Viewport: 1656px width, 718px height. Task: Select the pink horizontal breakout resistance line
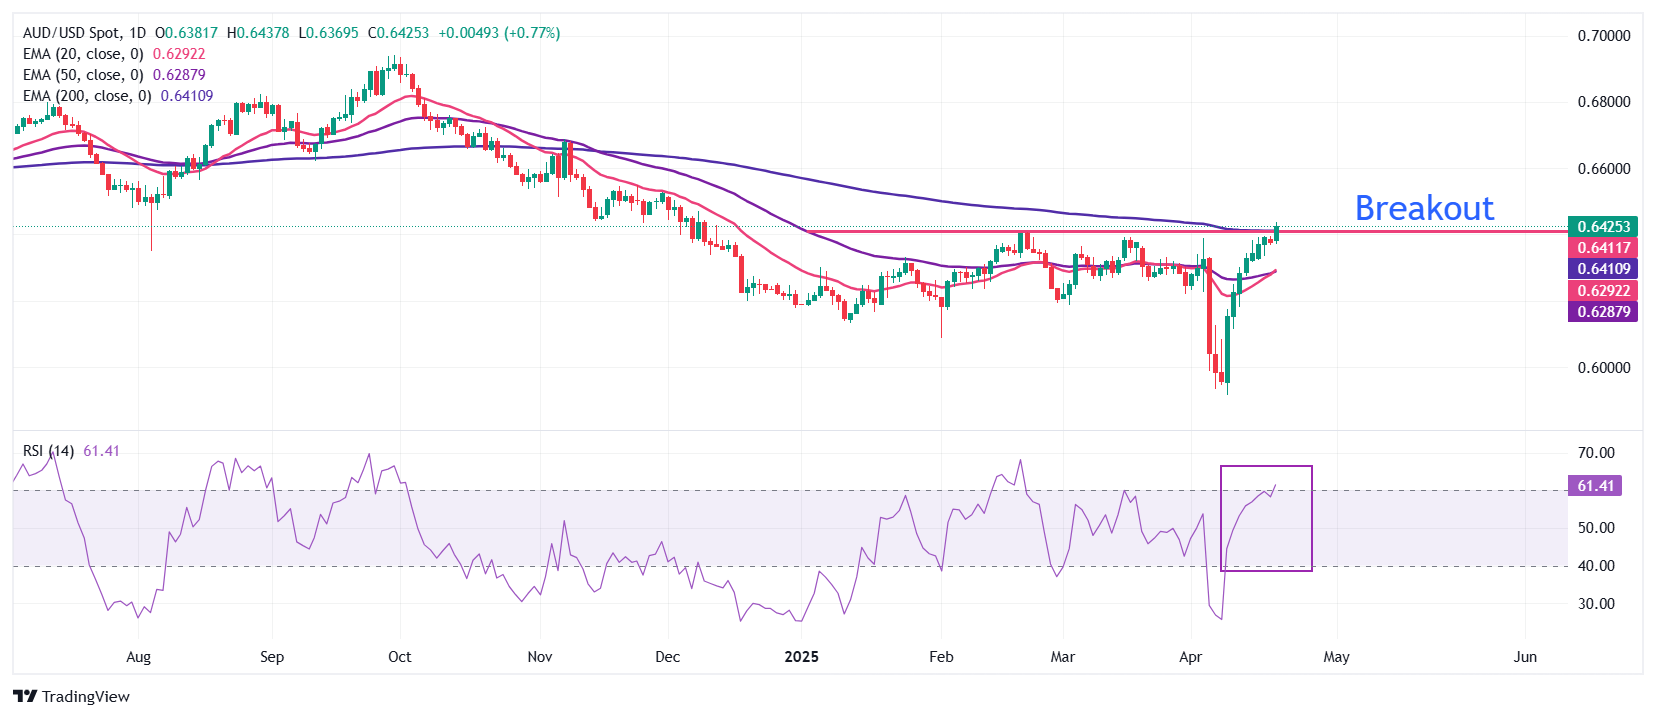point(1400,232)
